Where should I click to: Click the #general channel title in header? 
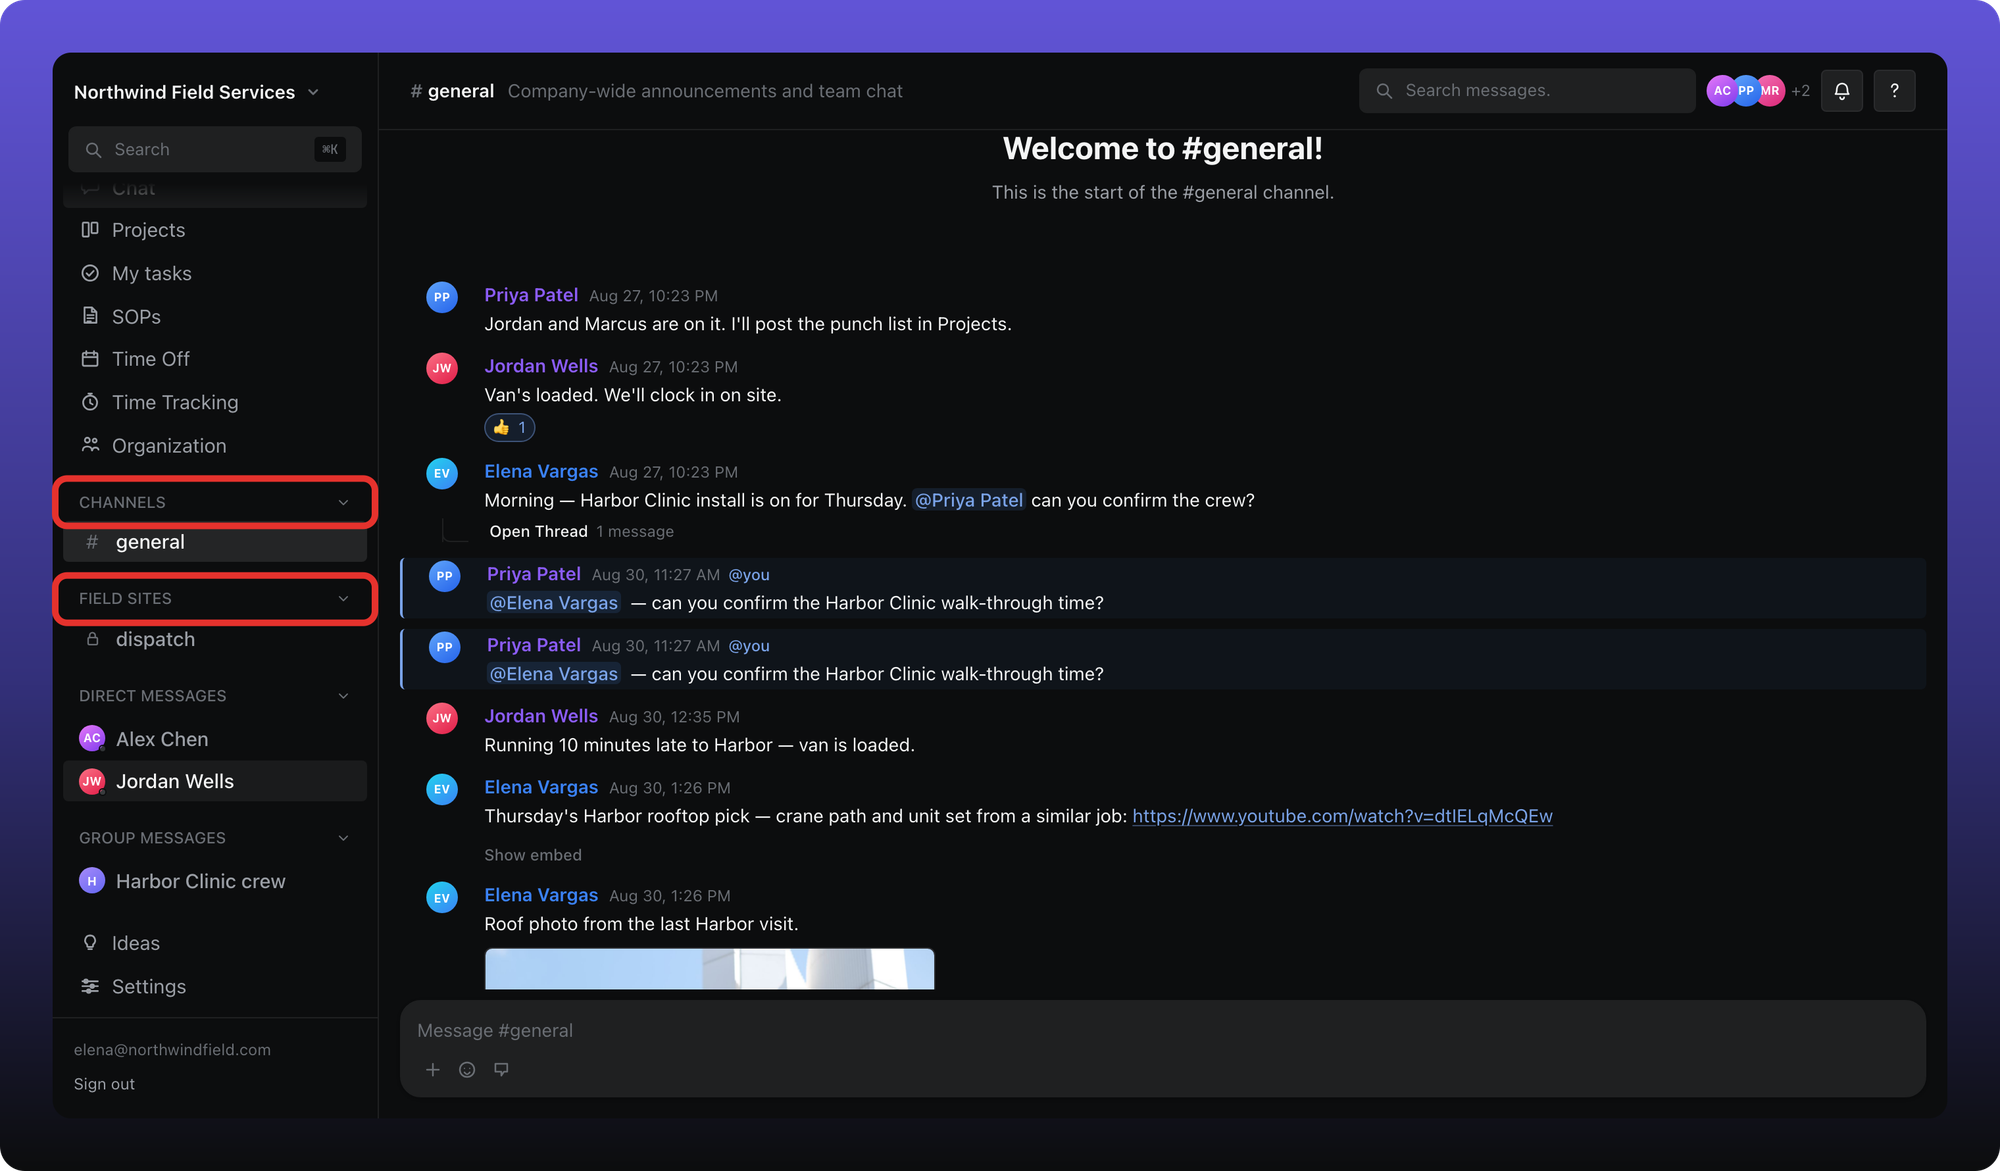452,91
